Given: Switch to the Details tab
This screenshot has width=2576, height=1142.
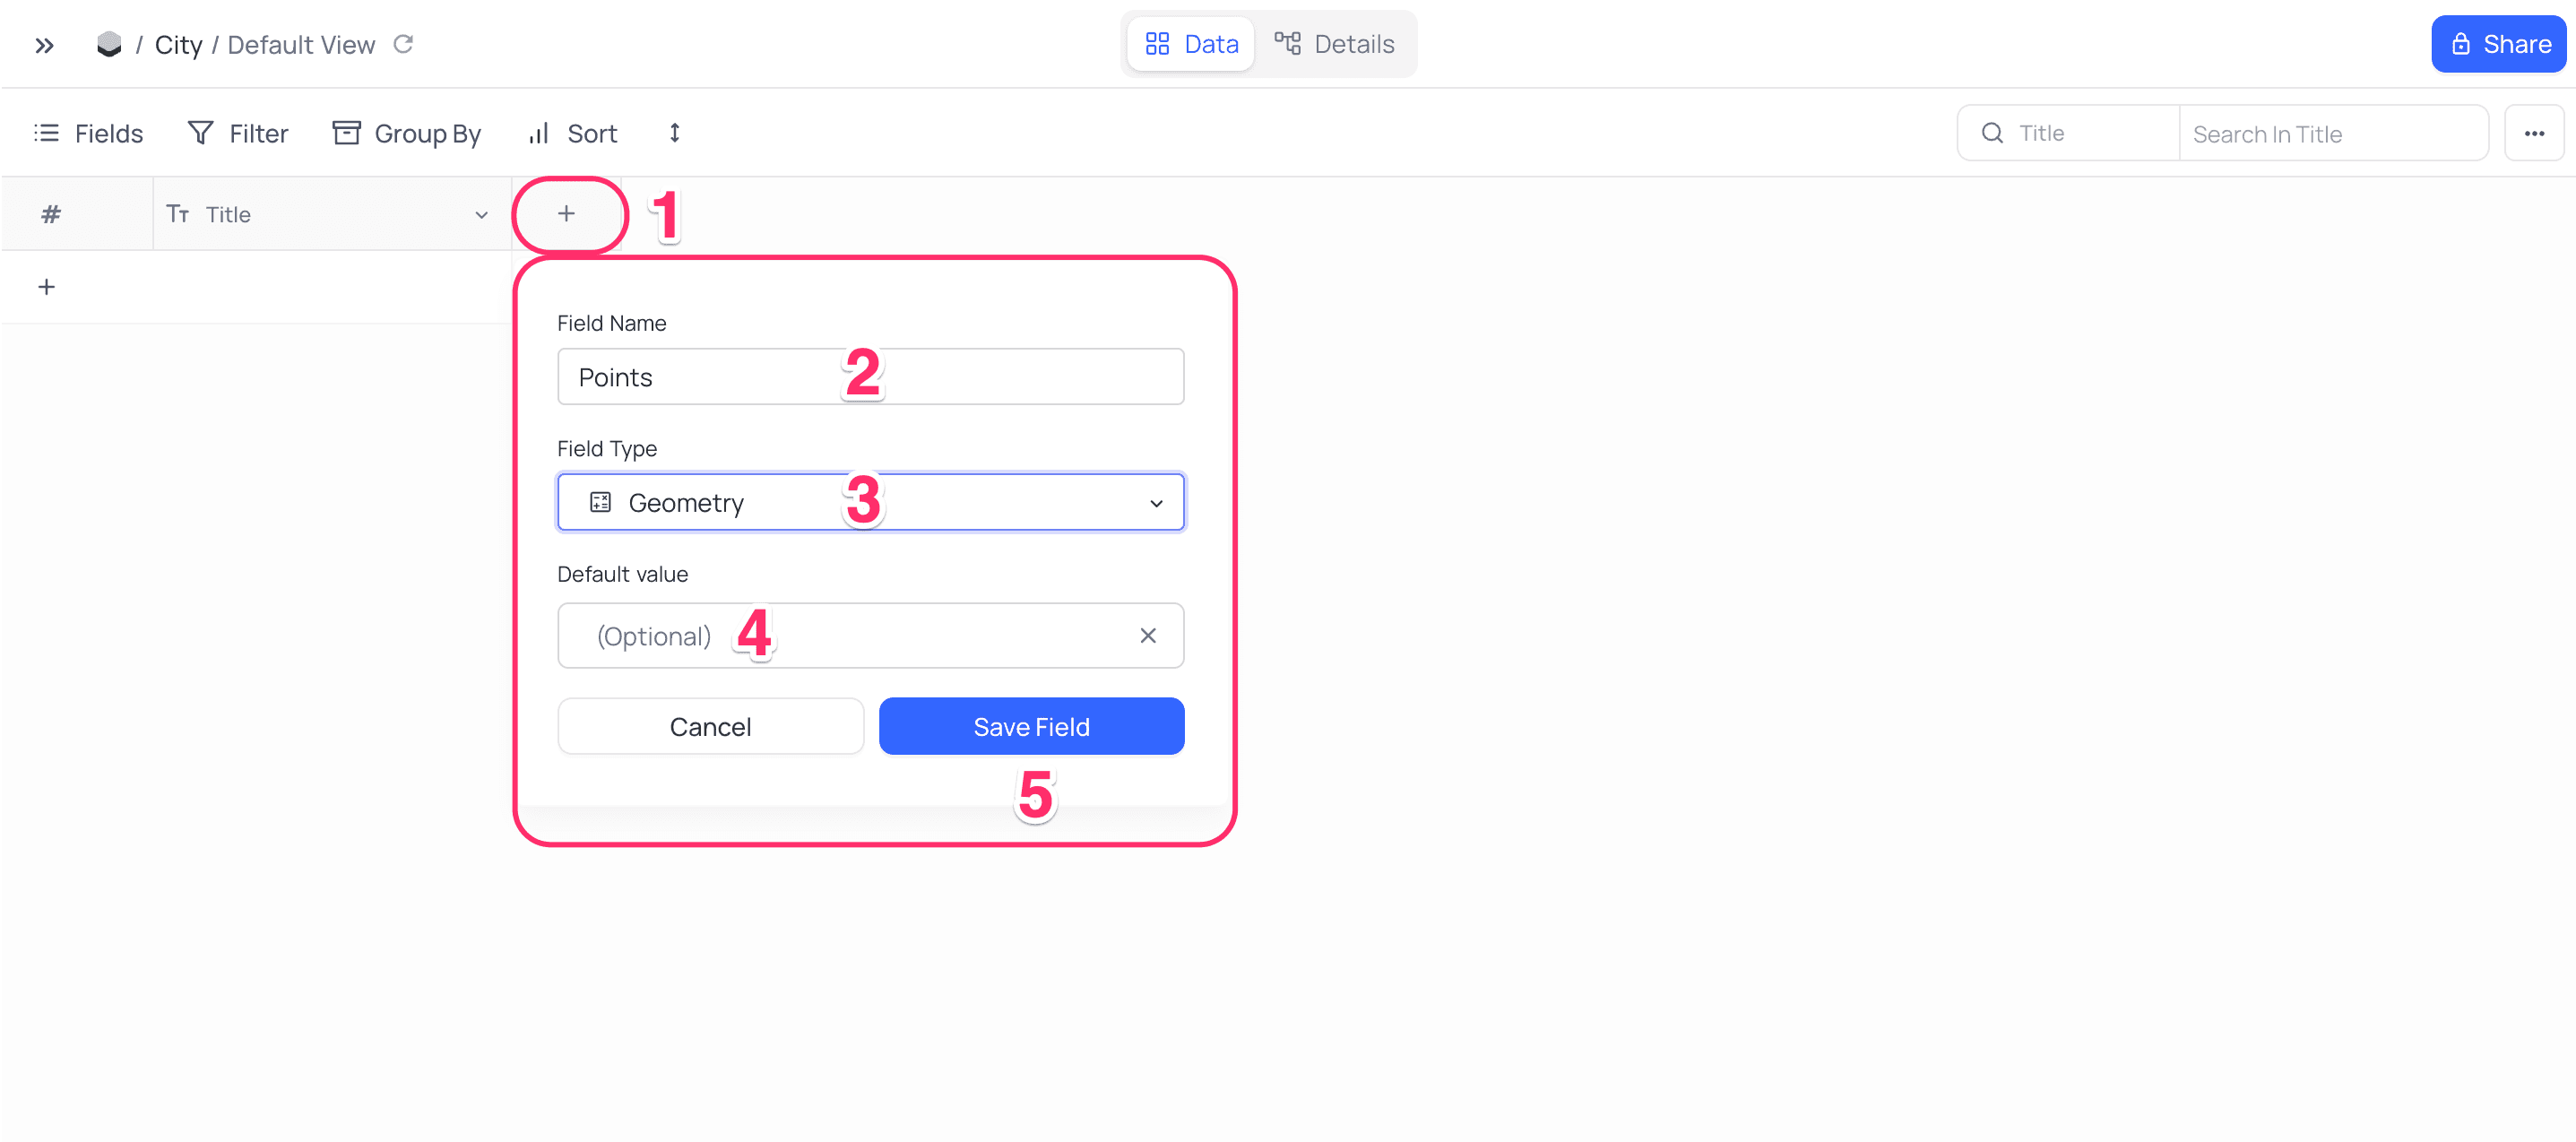Looking at the screenshot, I should click(1334, 44).
